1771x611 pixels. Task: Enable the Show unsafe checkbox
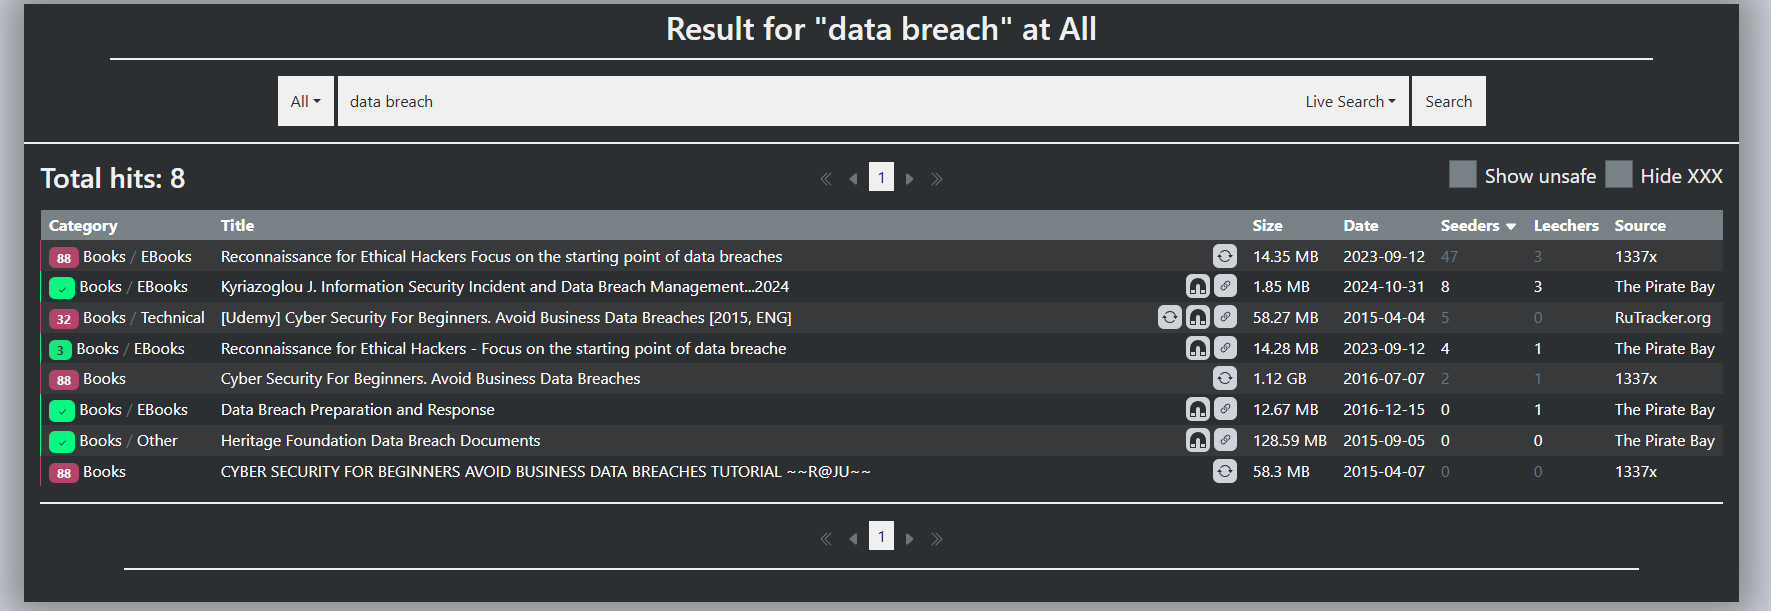point(1463,174)
